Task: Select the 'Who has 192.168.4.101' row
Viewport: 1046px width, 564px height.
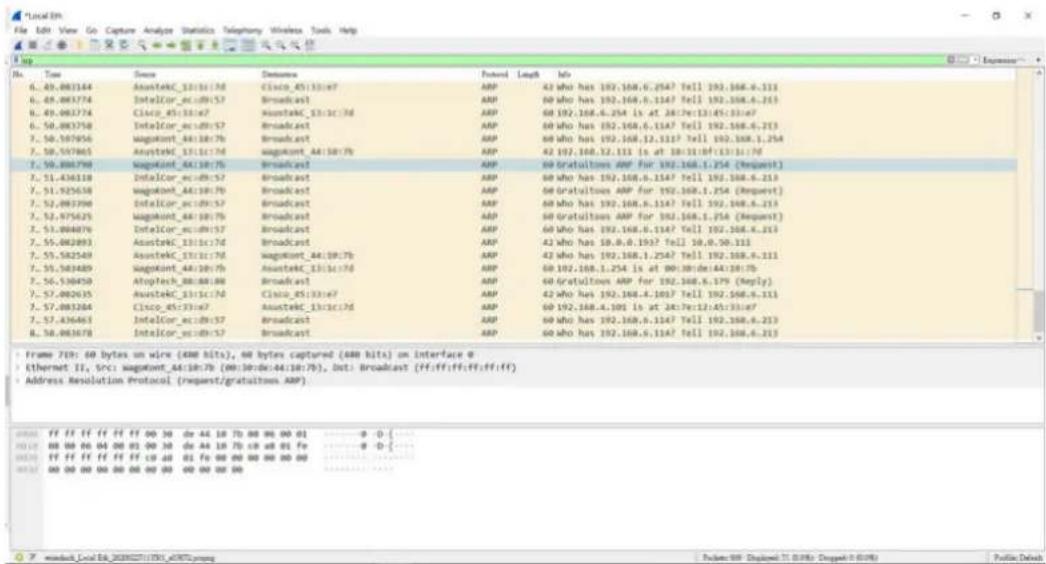Action: coord(513,294)
